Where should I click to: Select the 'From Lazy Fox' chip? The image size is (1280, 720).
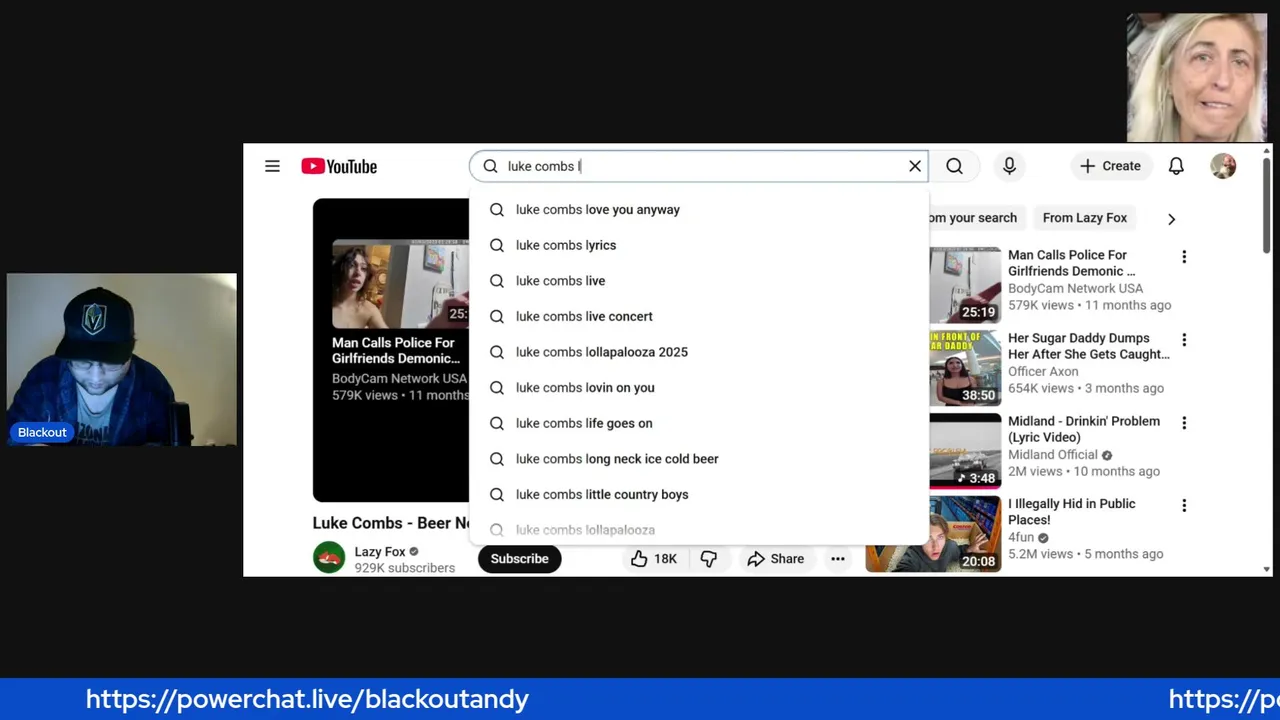[1084, 218]
